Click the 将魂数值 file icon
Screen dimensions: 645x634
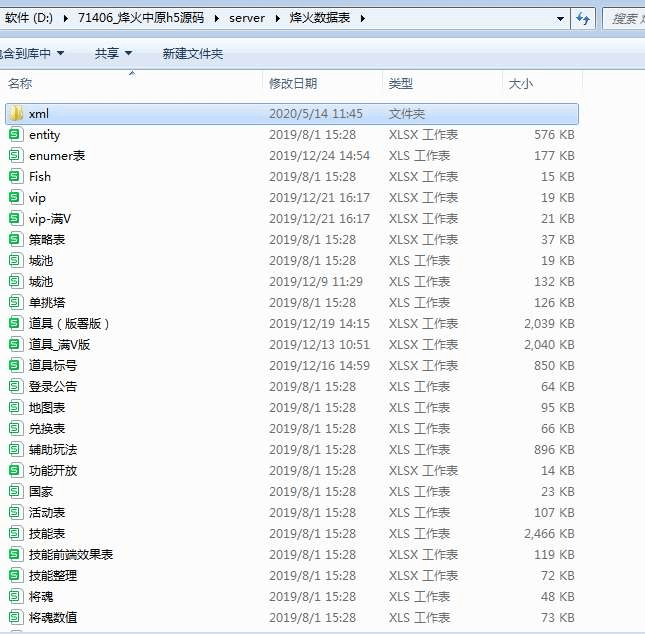(x=15, y=618)
